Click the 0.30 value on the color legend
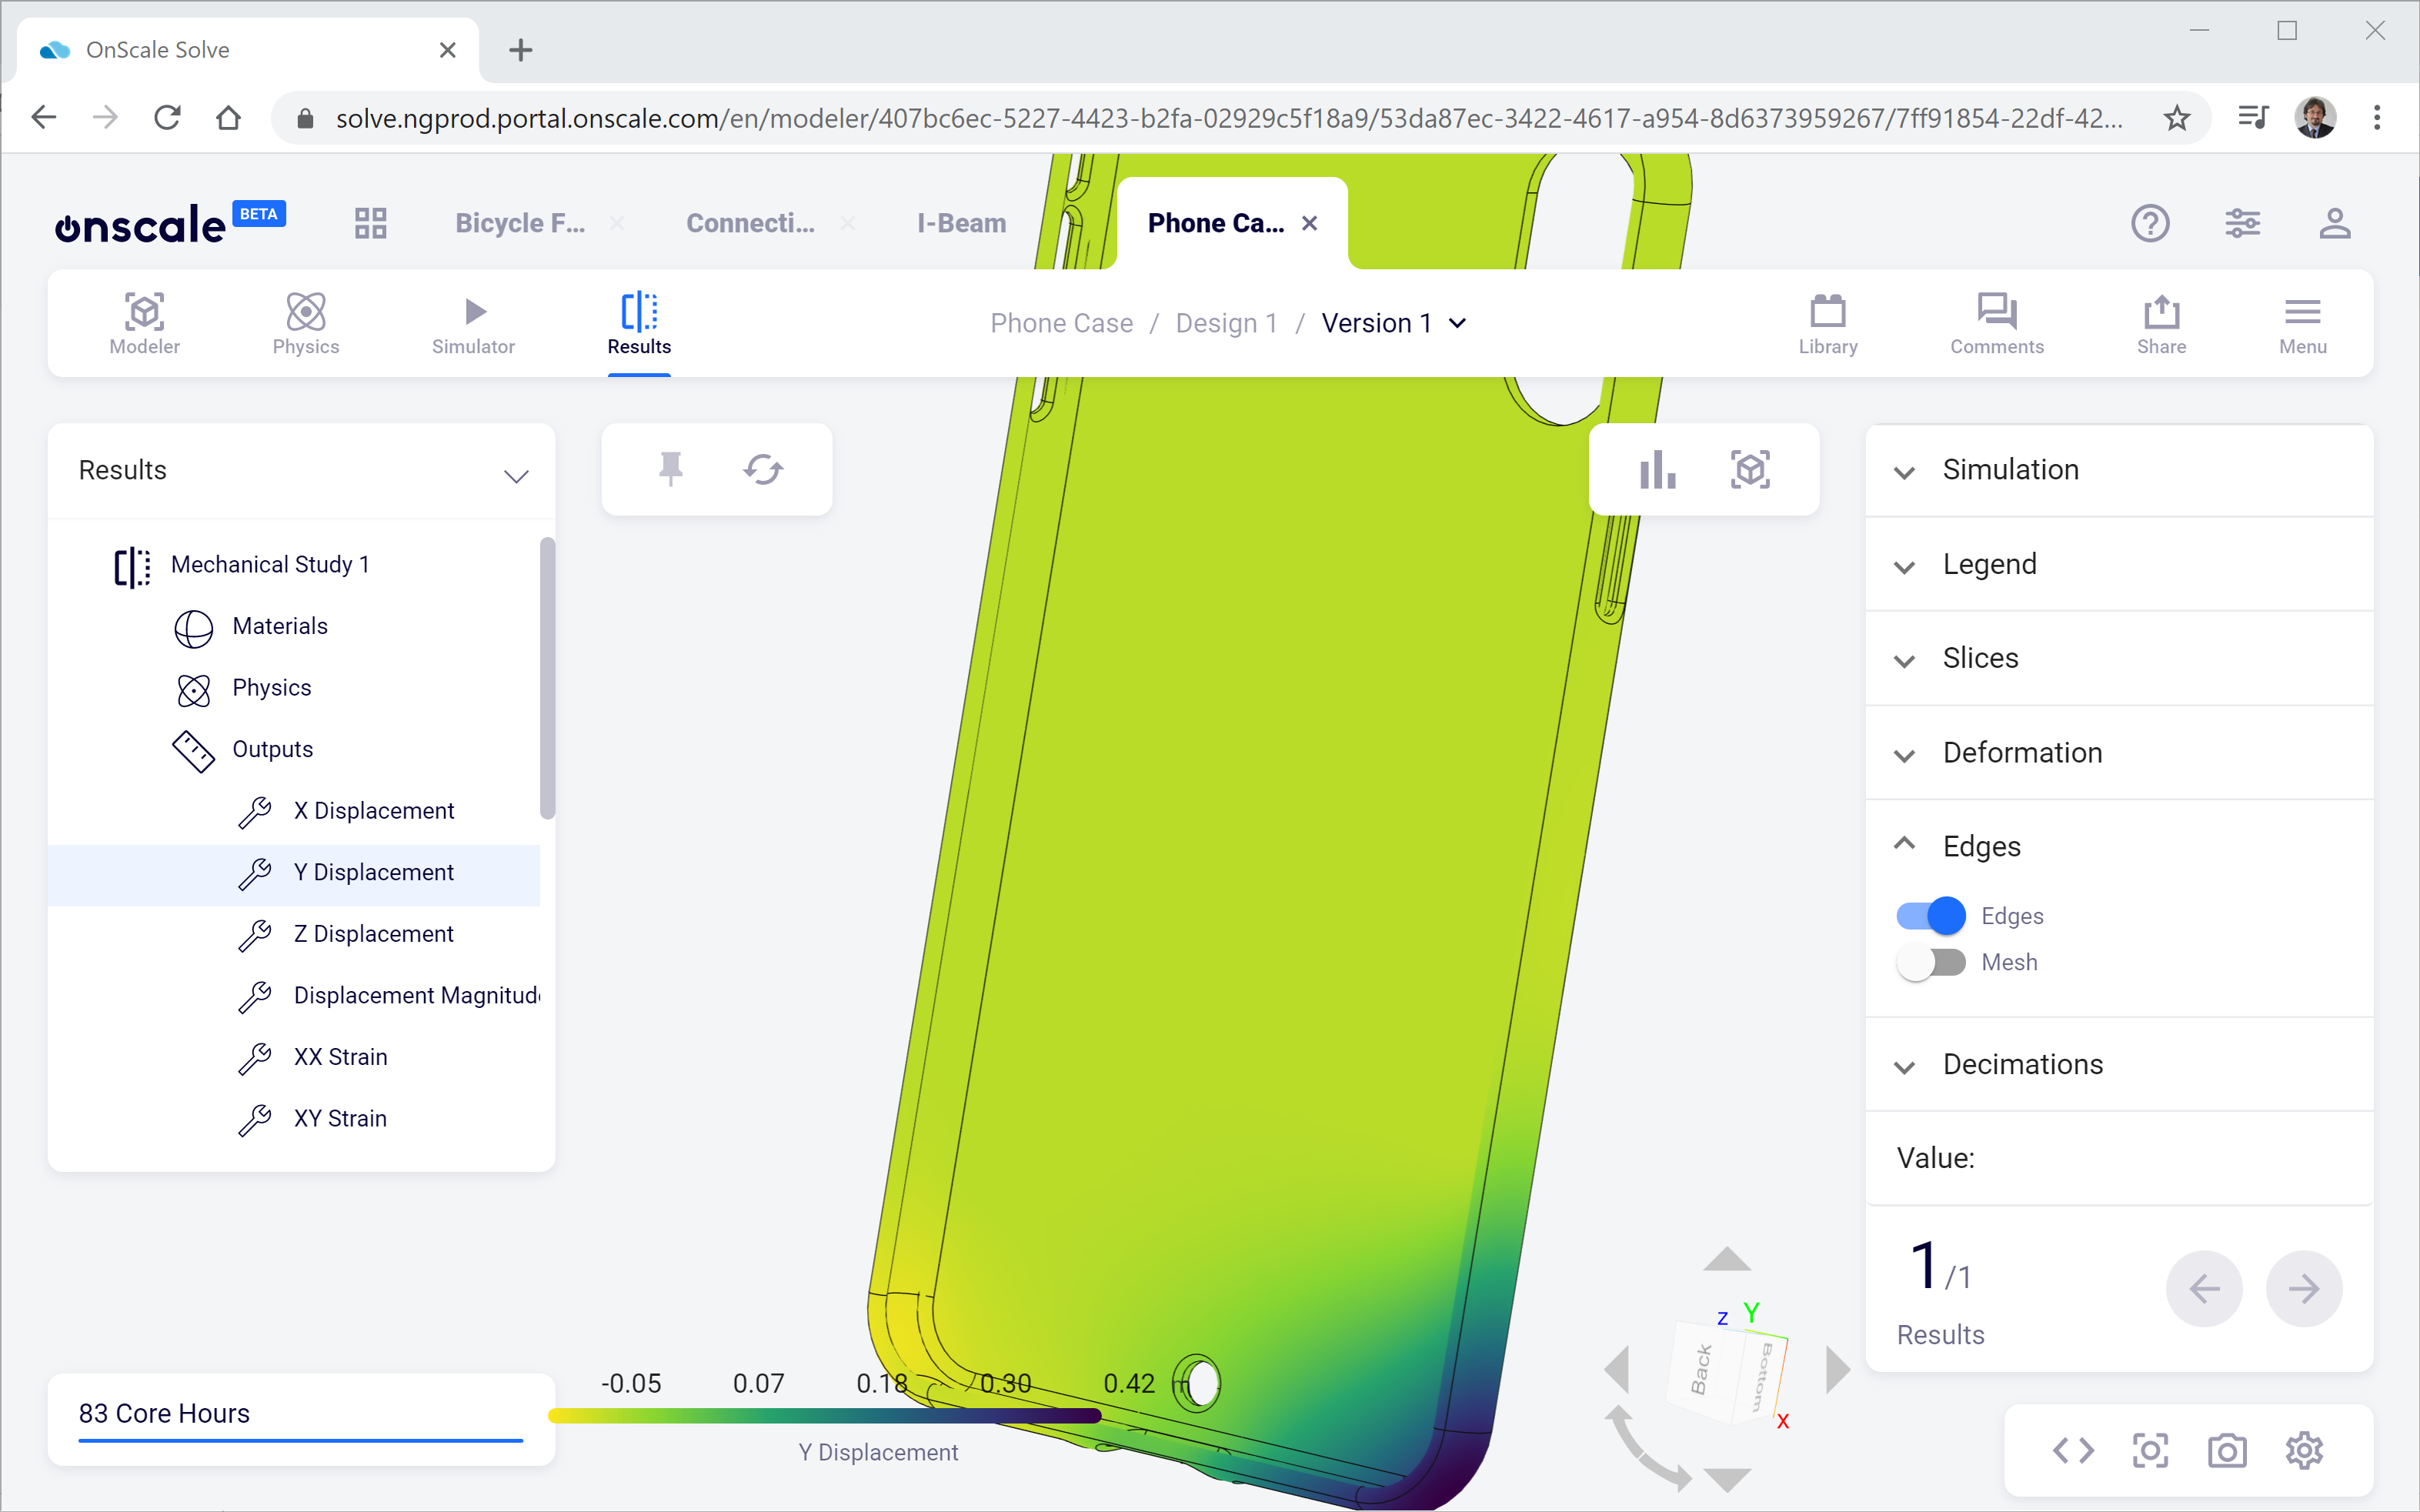Screen dimensions: 2420x1512 [x=1005, y=1383]
